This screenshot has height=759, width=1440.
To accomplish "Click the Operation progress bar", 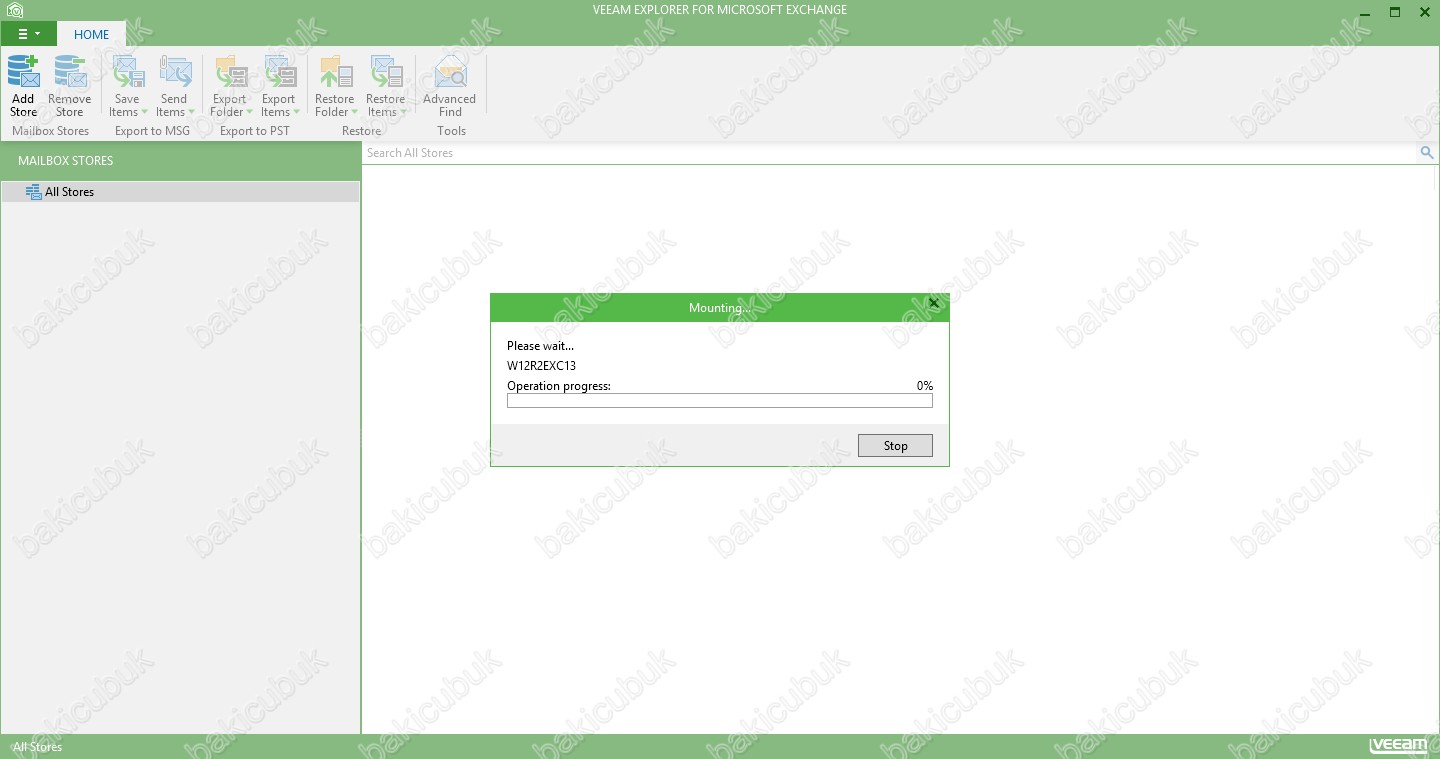I will click(x=720, y=401).
